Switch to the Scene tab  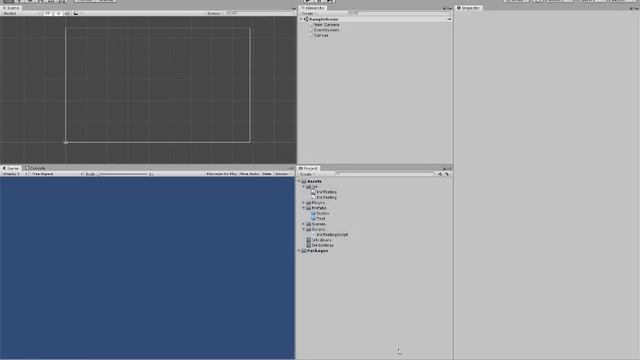point(11,8)
